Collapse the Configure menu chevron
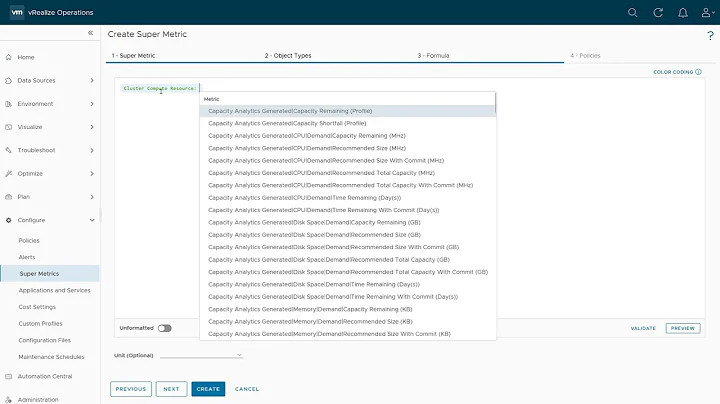The width and height of the screenshot is (720, 404). coord(92,220)
